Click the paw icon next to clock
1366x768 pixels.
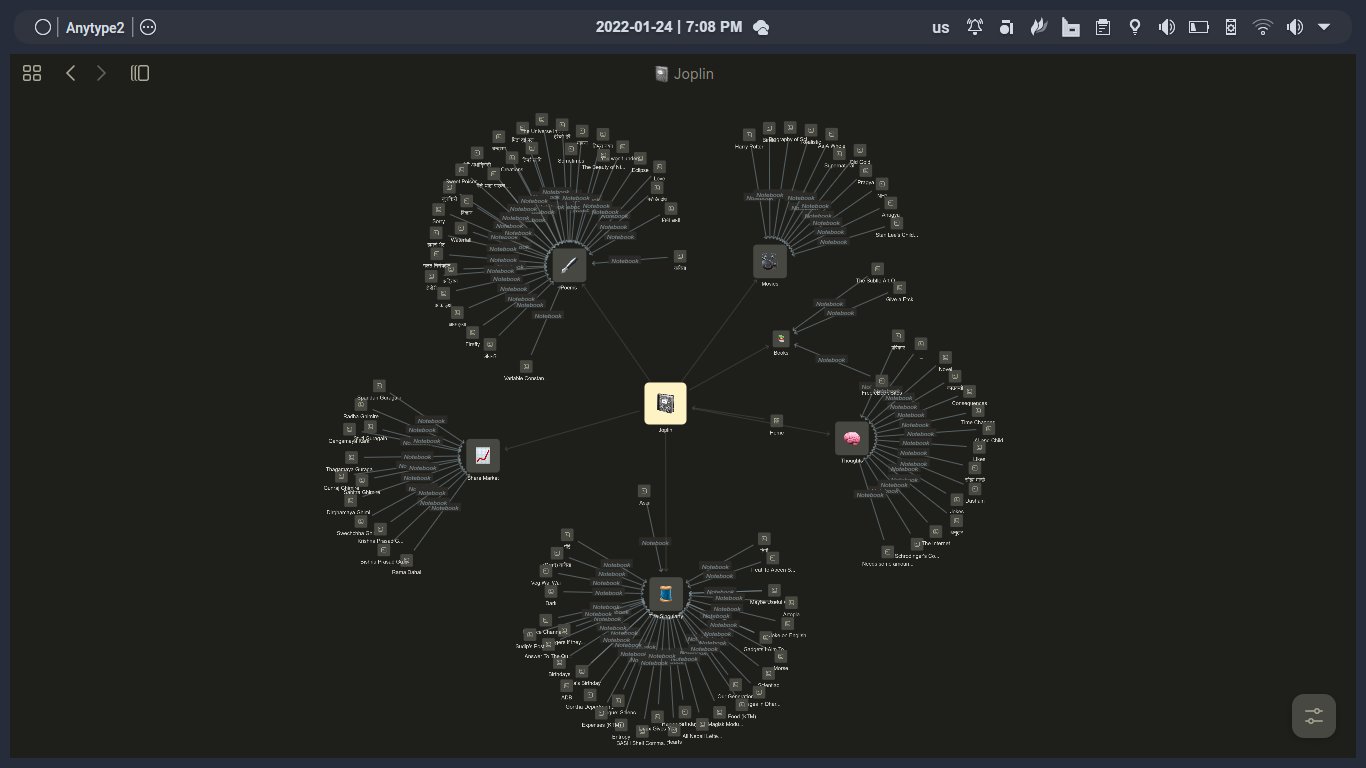[761, 27]
